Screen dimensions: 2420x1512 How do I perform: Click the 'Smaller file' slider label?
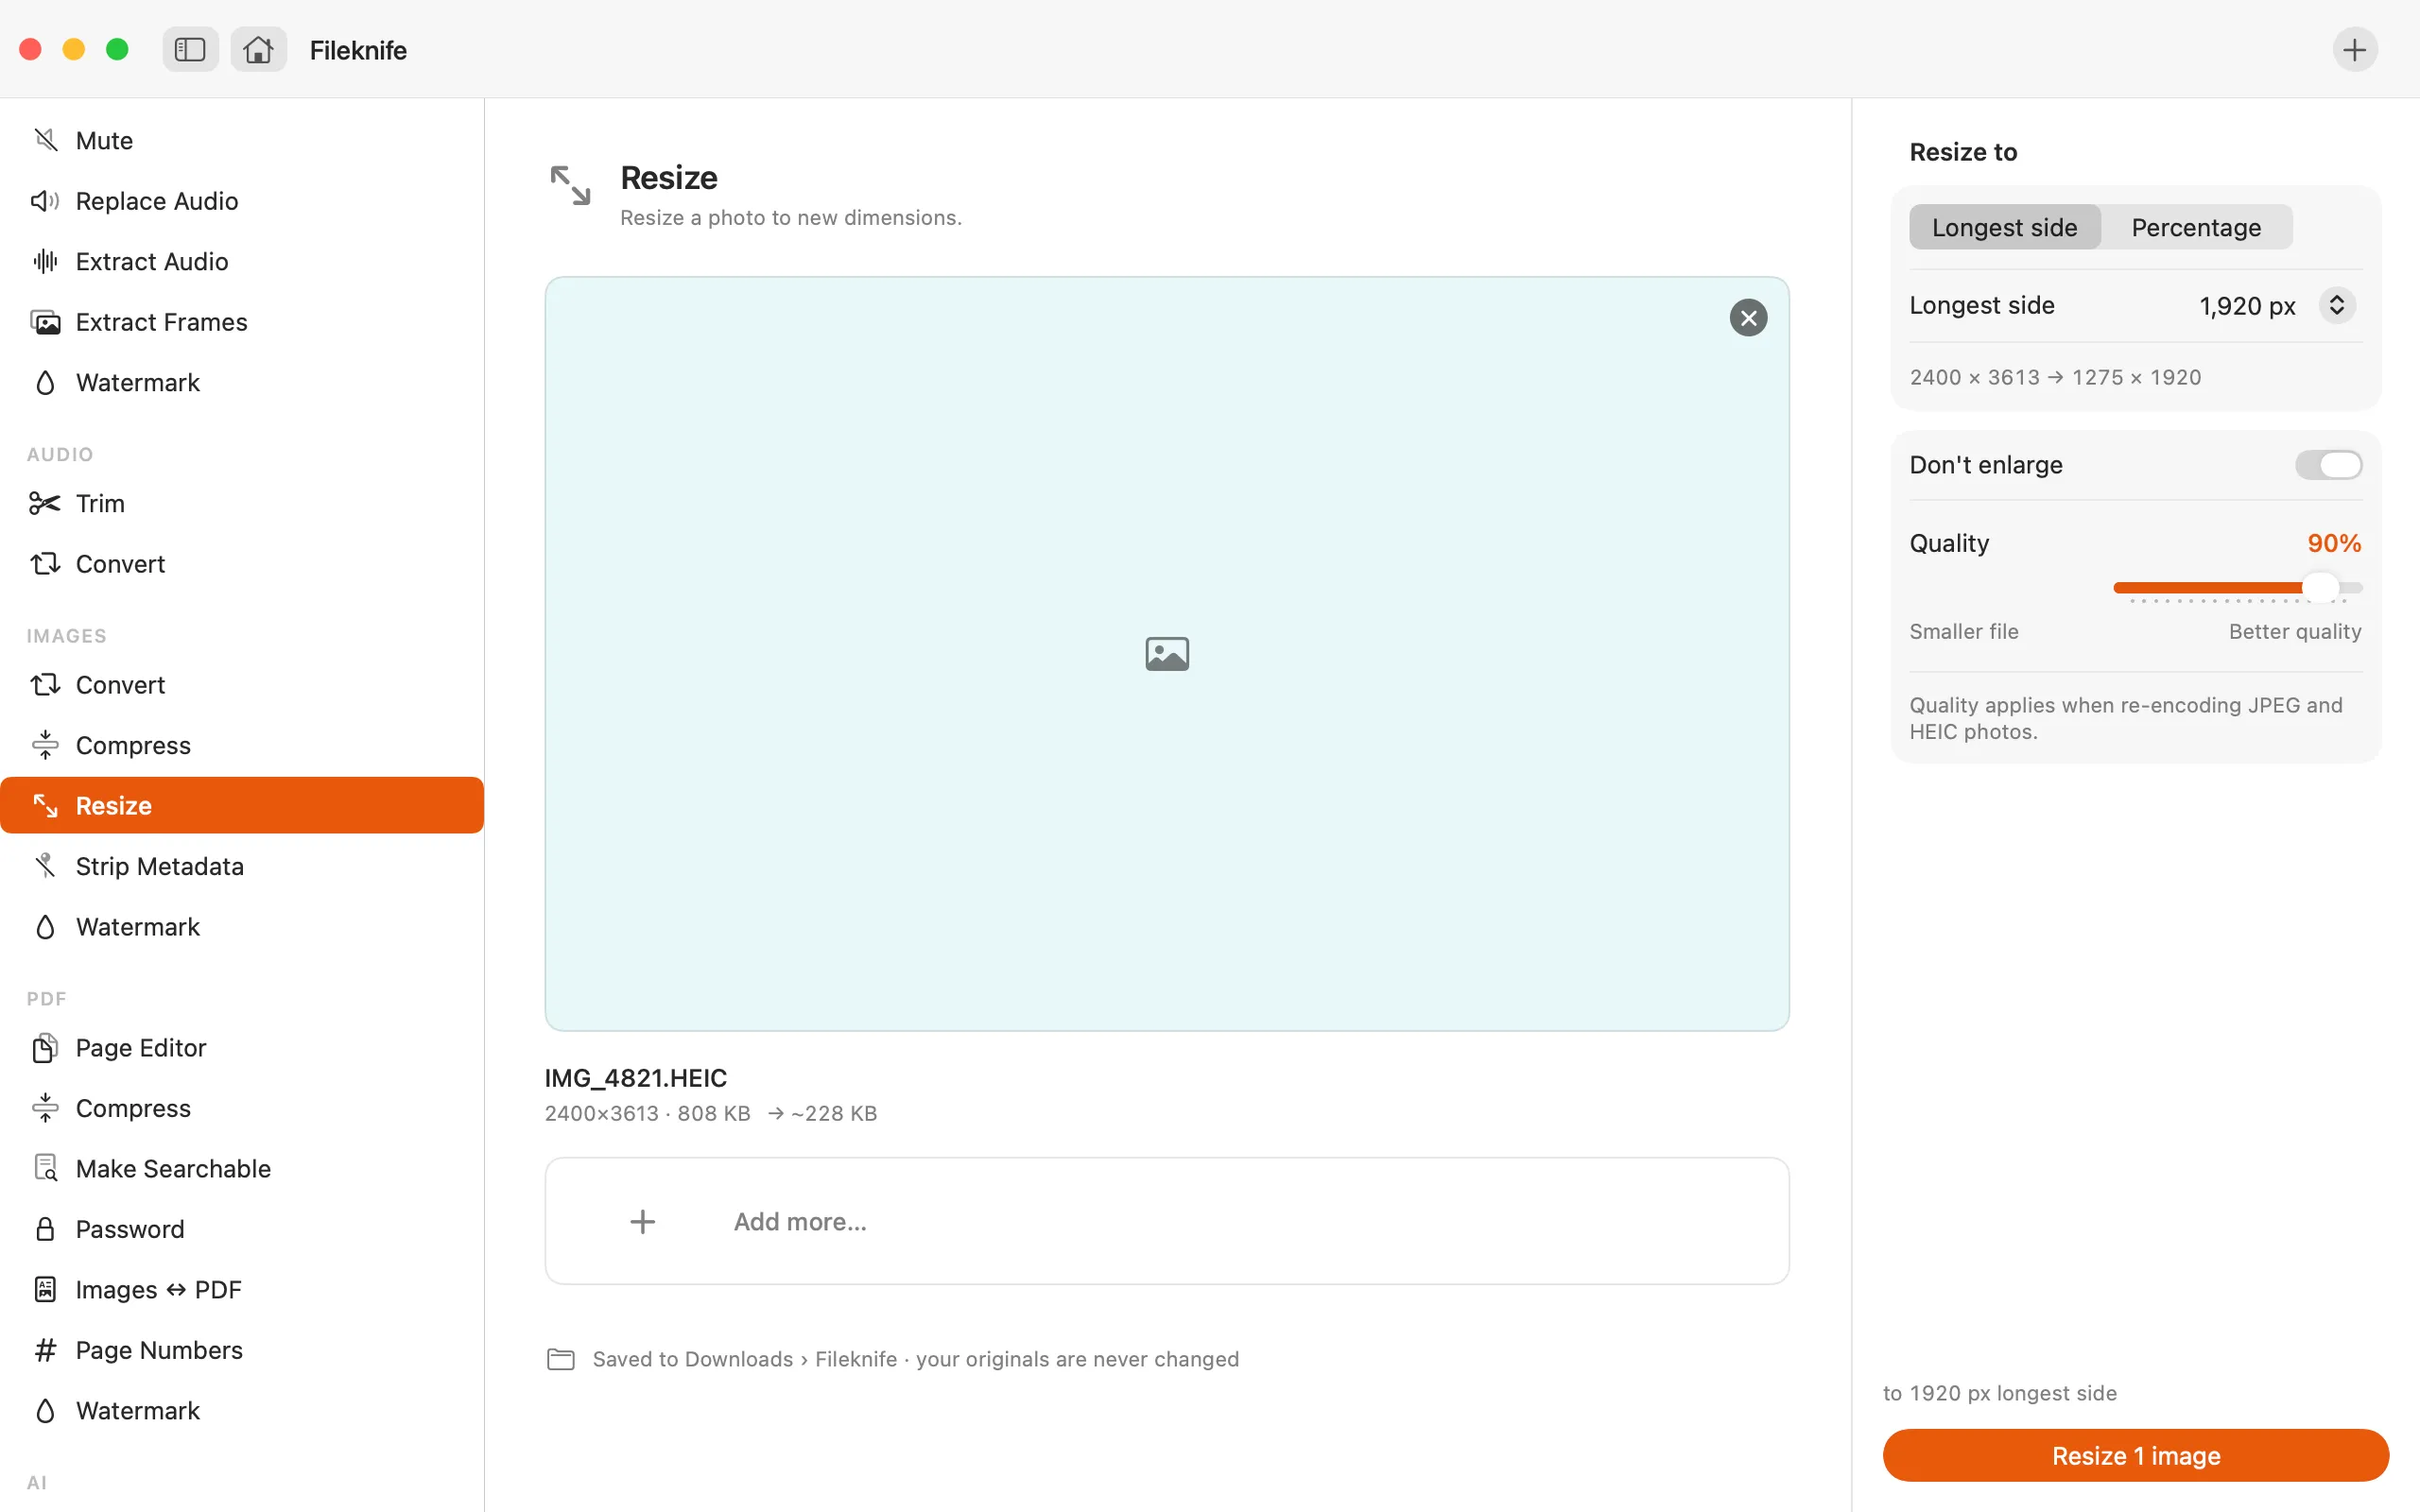click(1964, 631)
